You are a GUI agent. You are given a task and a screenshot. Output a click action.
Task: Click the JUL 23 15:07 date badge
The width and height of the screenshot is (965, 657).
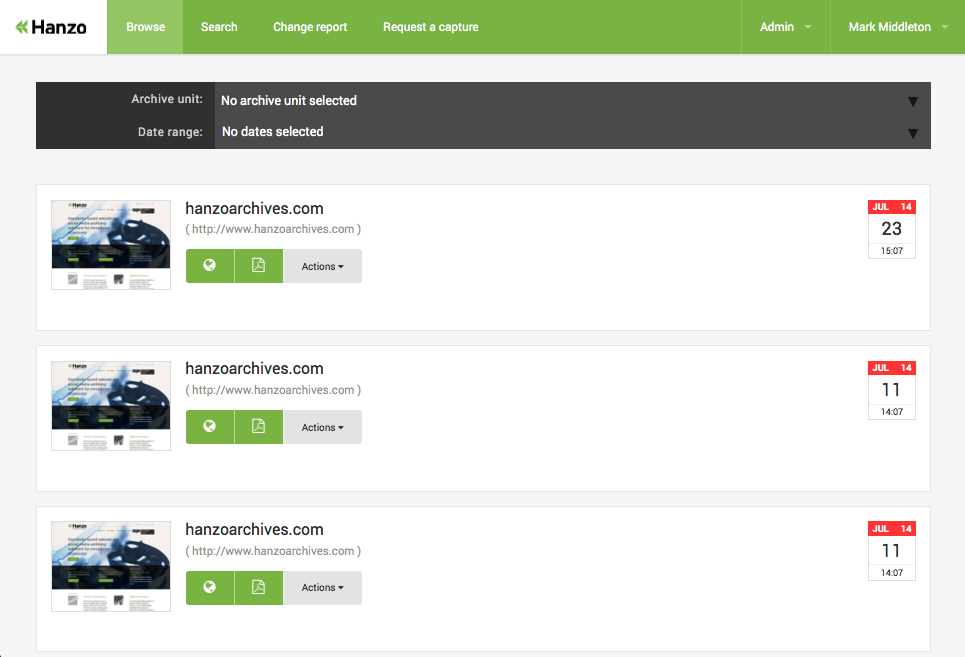click(892, 229)
